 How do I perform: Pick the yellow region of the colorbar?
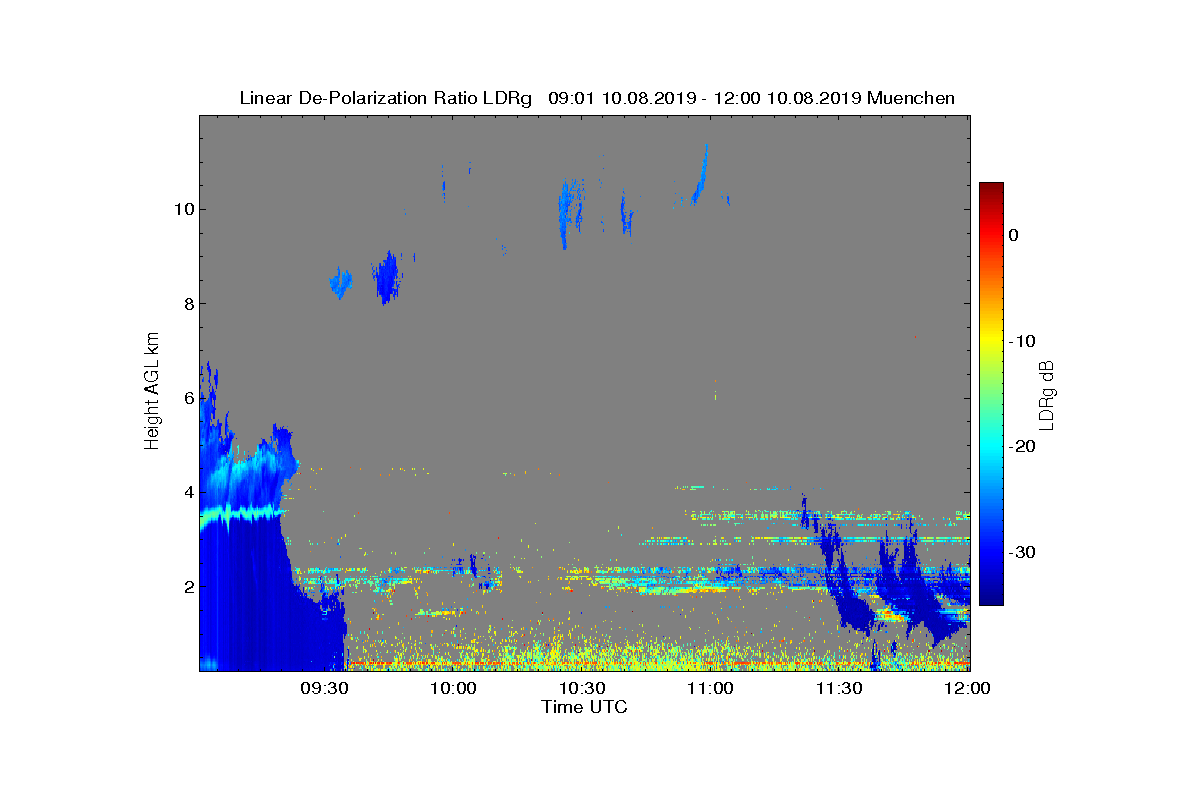991,341
